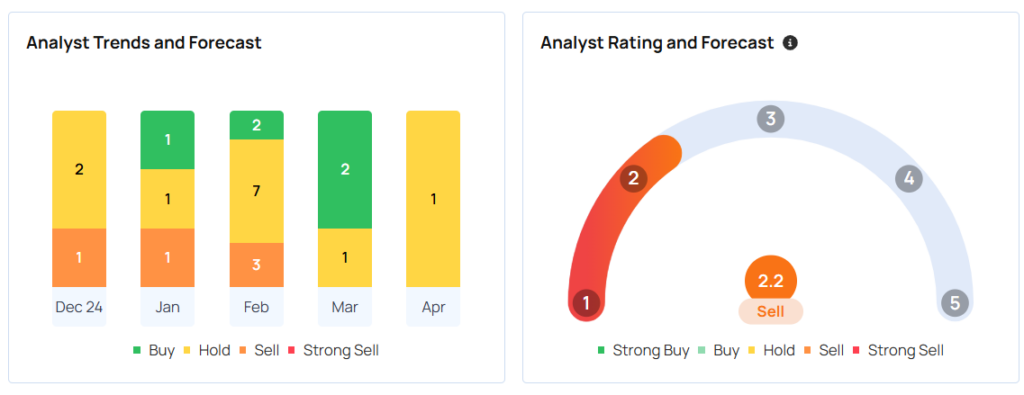Click gauge marker number 1

point(586,304)
